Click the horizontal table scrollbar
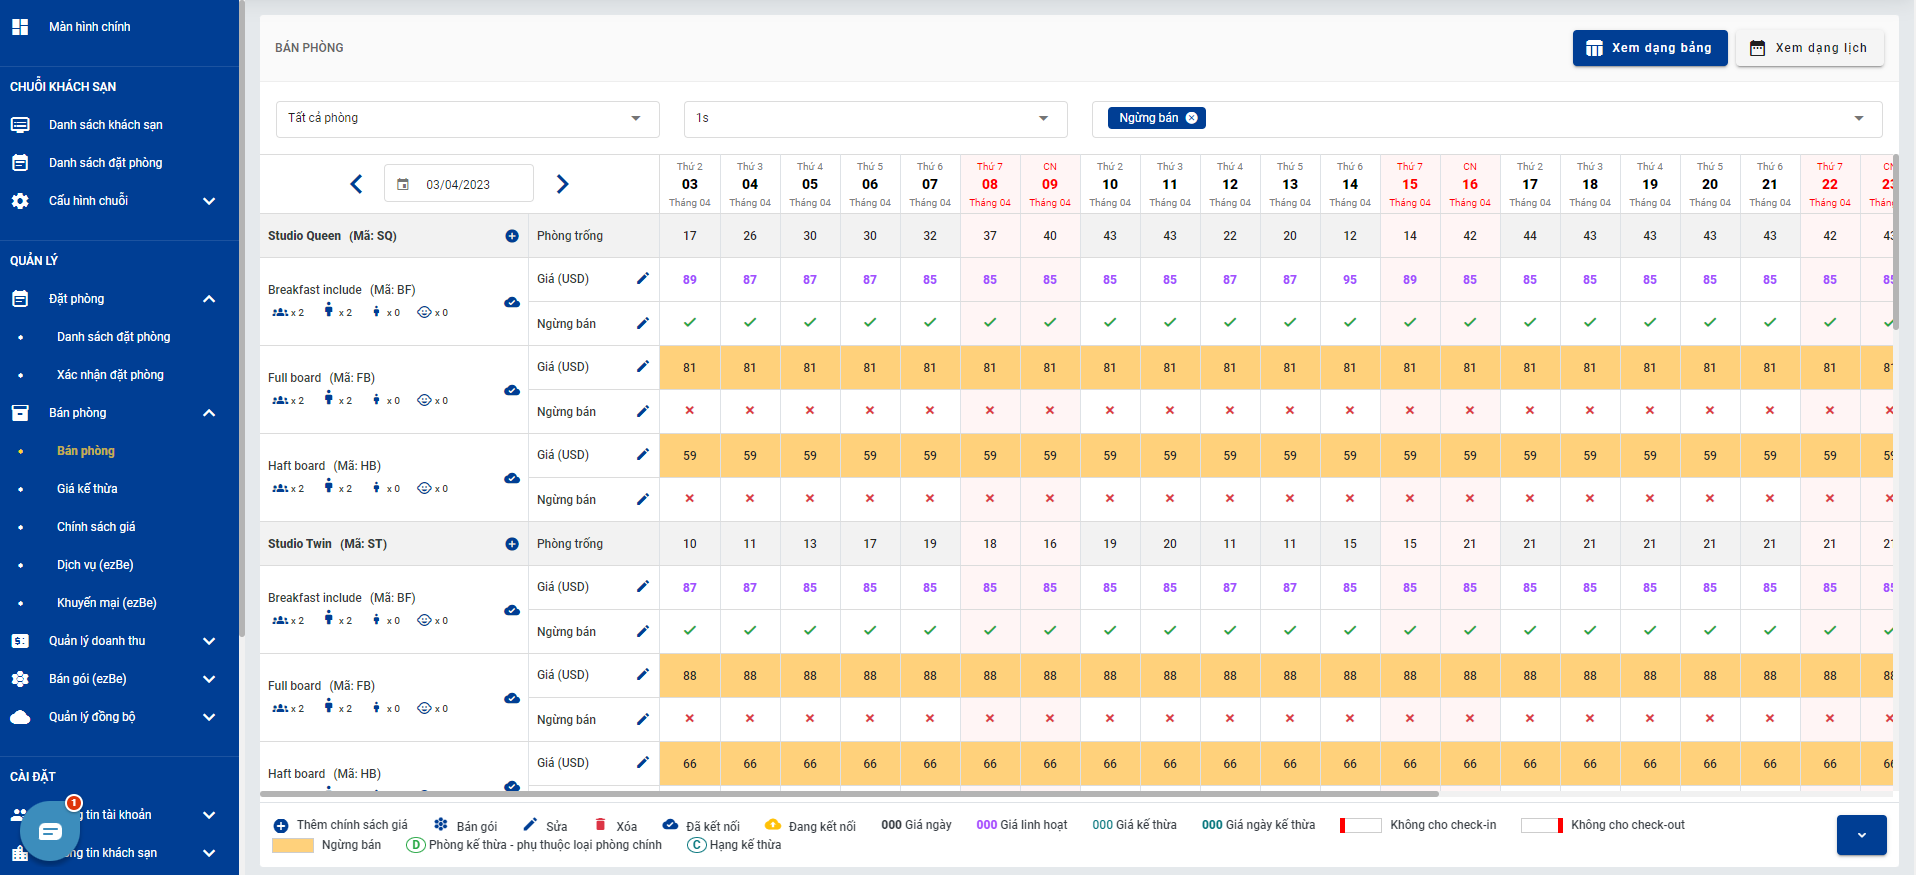Image resolution: width=1916 pixels, height=875 pixels. click(849, 794)
